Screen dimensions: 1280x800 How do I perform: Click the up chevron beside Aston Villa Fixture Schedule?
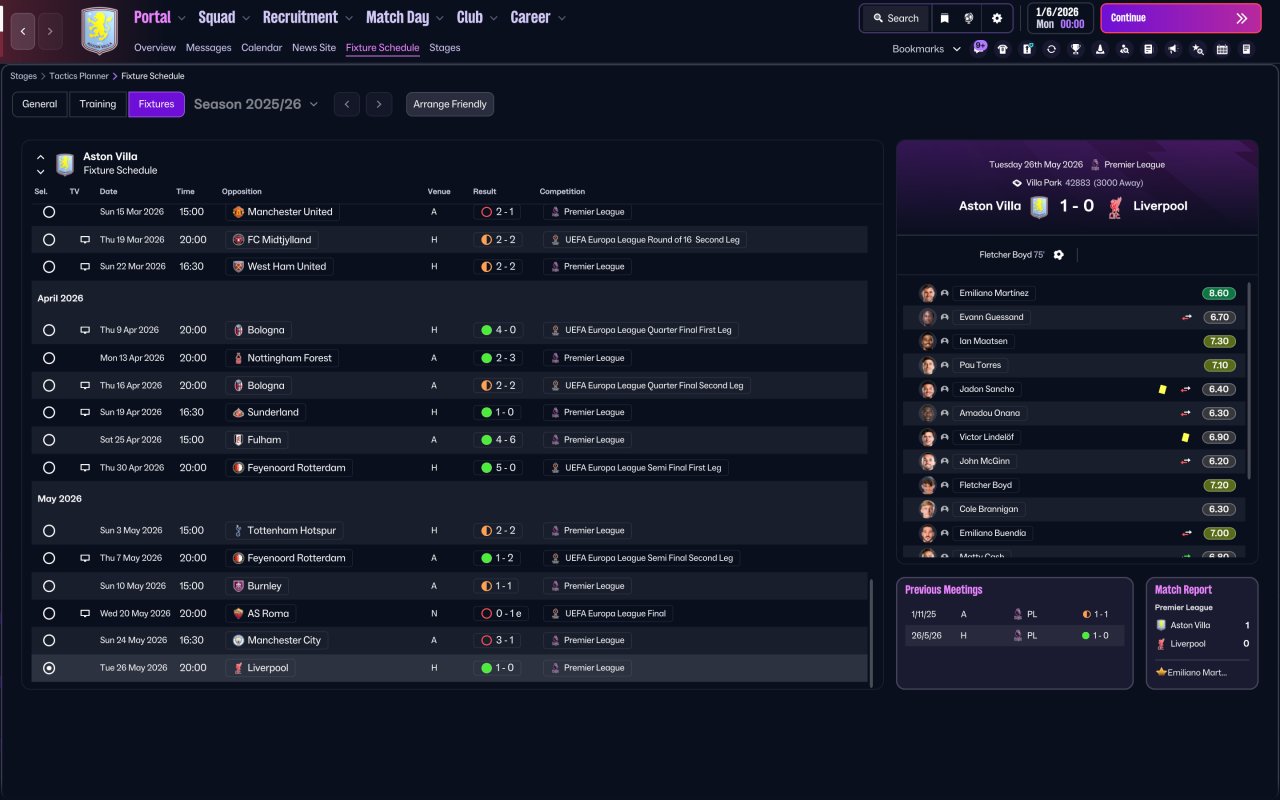(41, 157)
